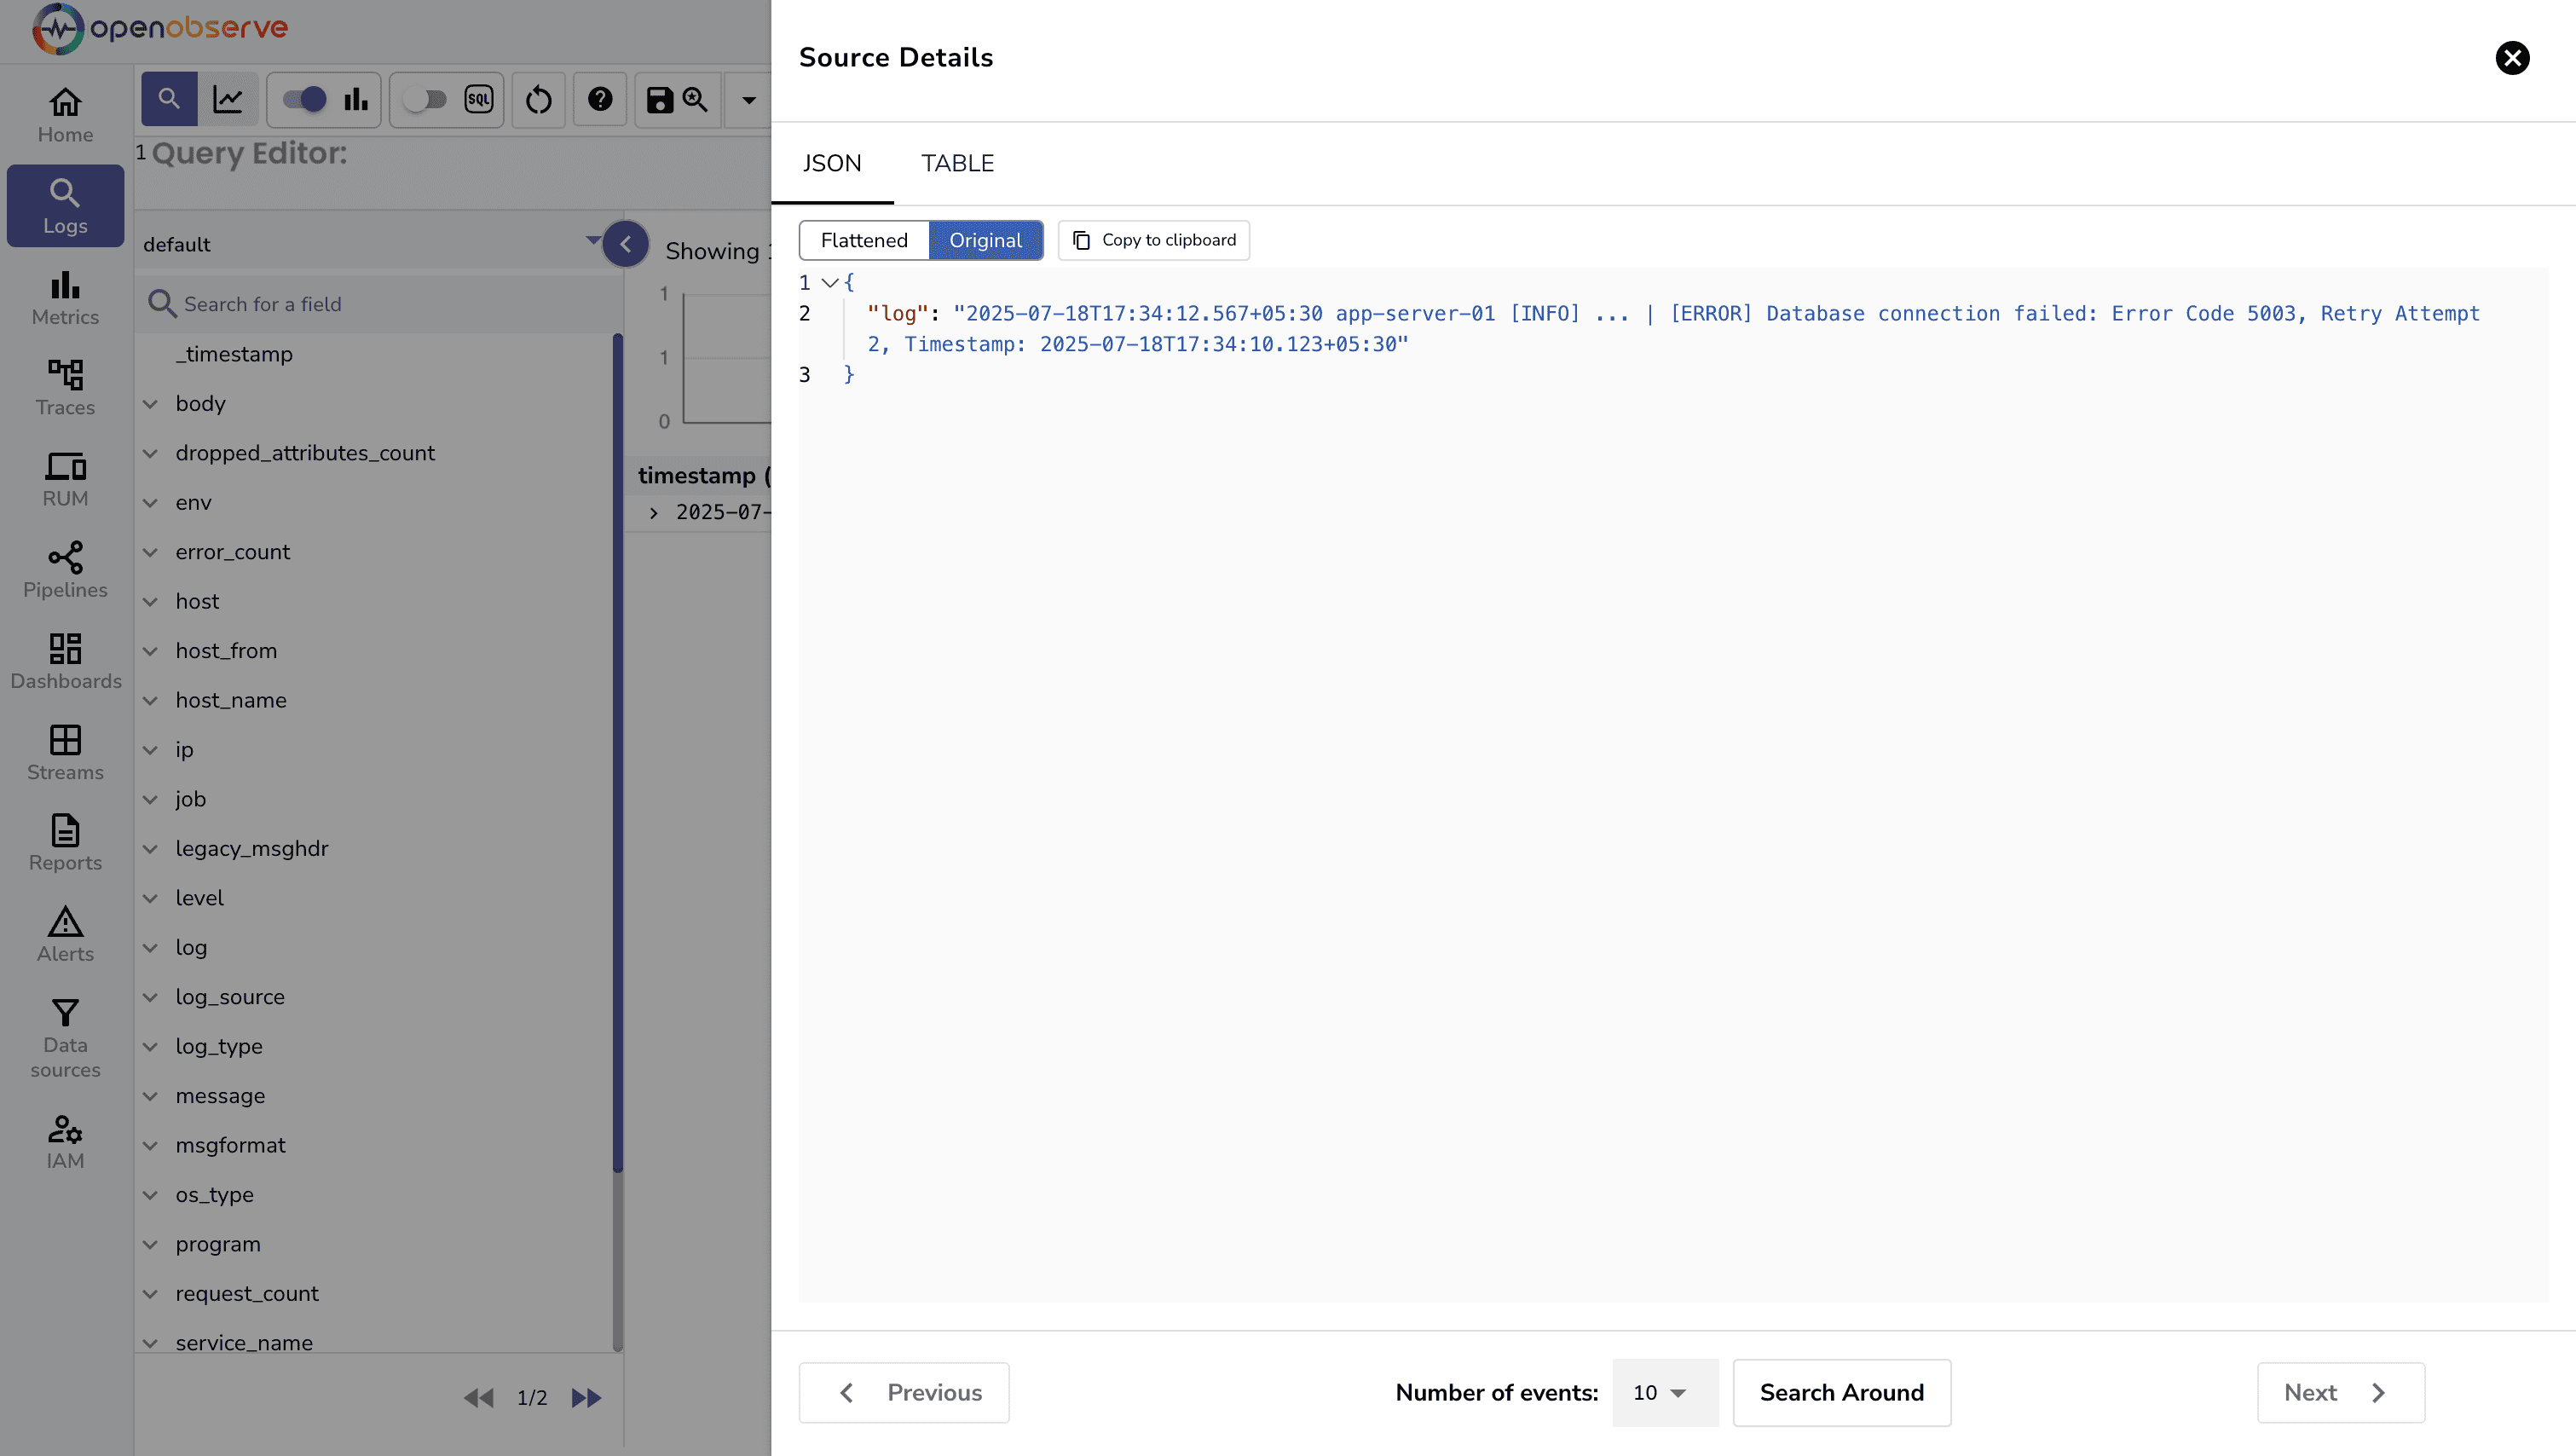Switch to Flattened JSON view
2576x1456 pixels.
pos(863,240)
